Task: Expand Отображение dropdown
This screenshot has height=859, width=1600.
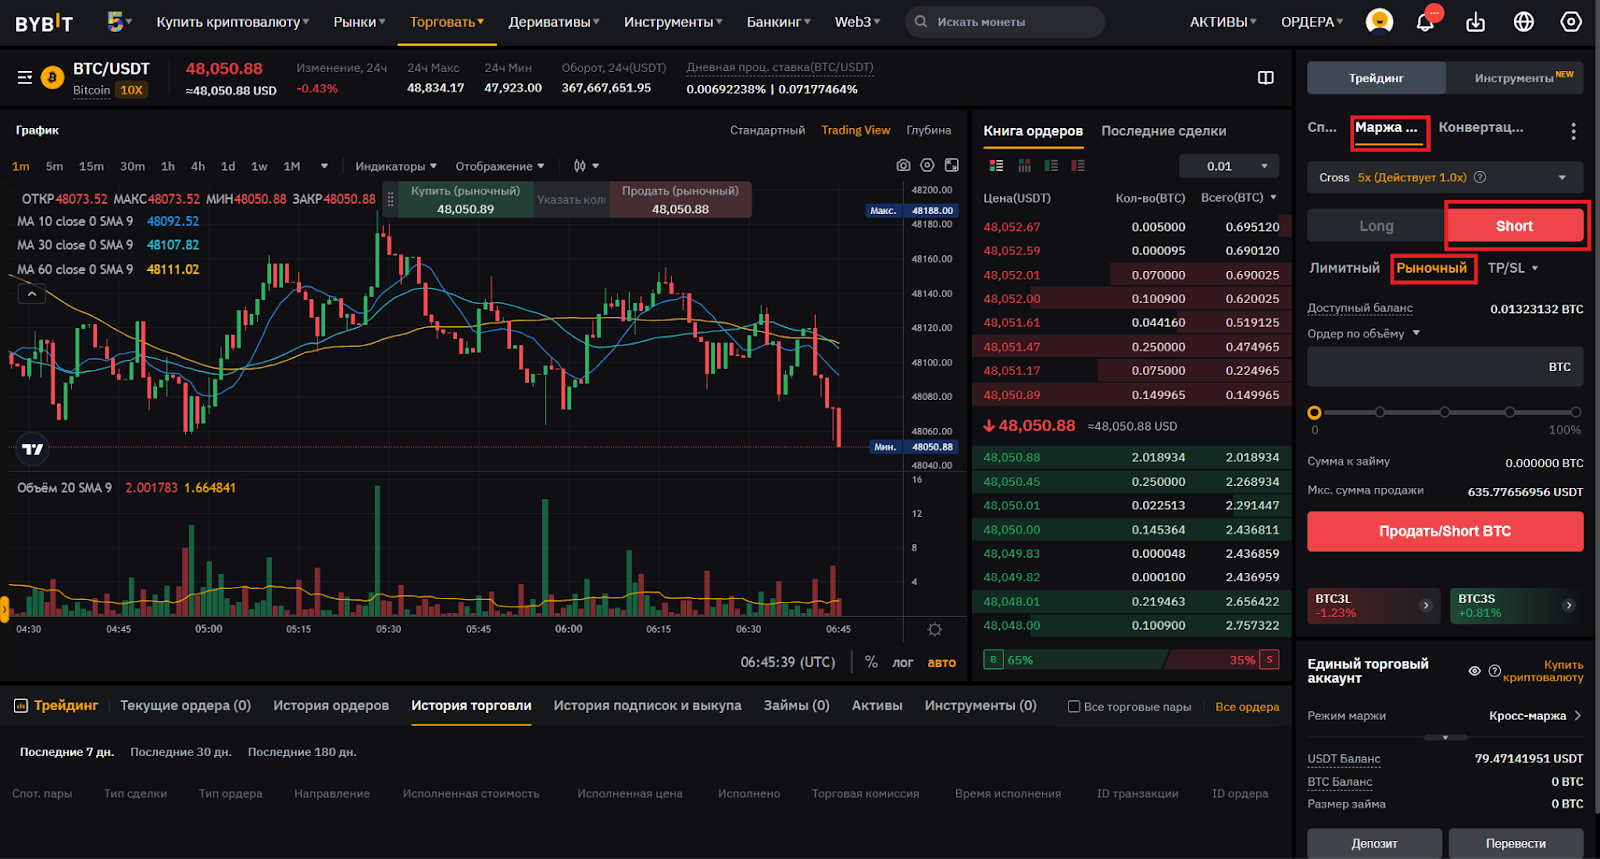Action: (500, 166)
